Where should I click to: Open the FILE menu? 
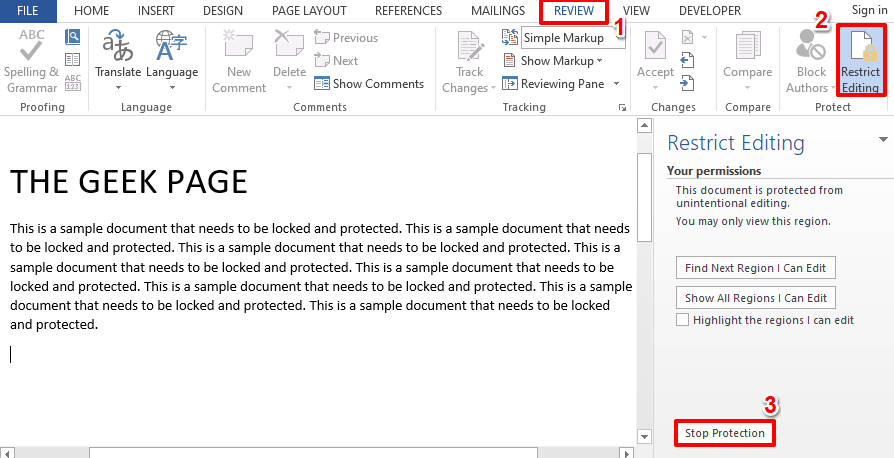click(x=27, y=11)
